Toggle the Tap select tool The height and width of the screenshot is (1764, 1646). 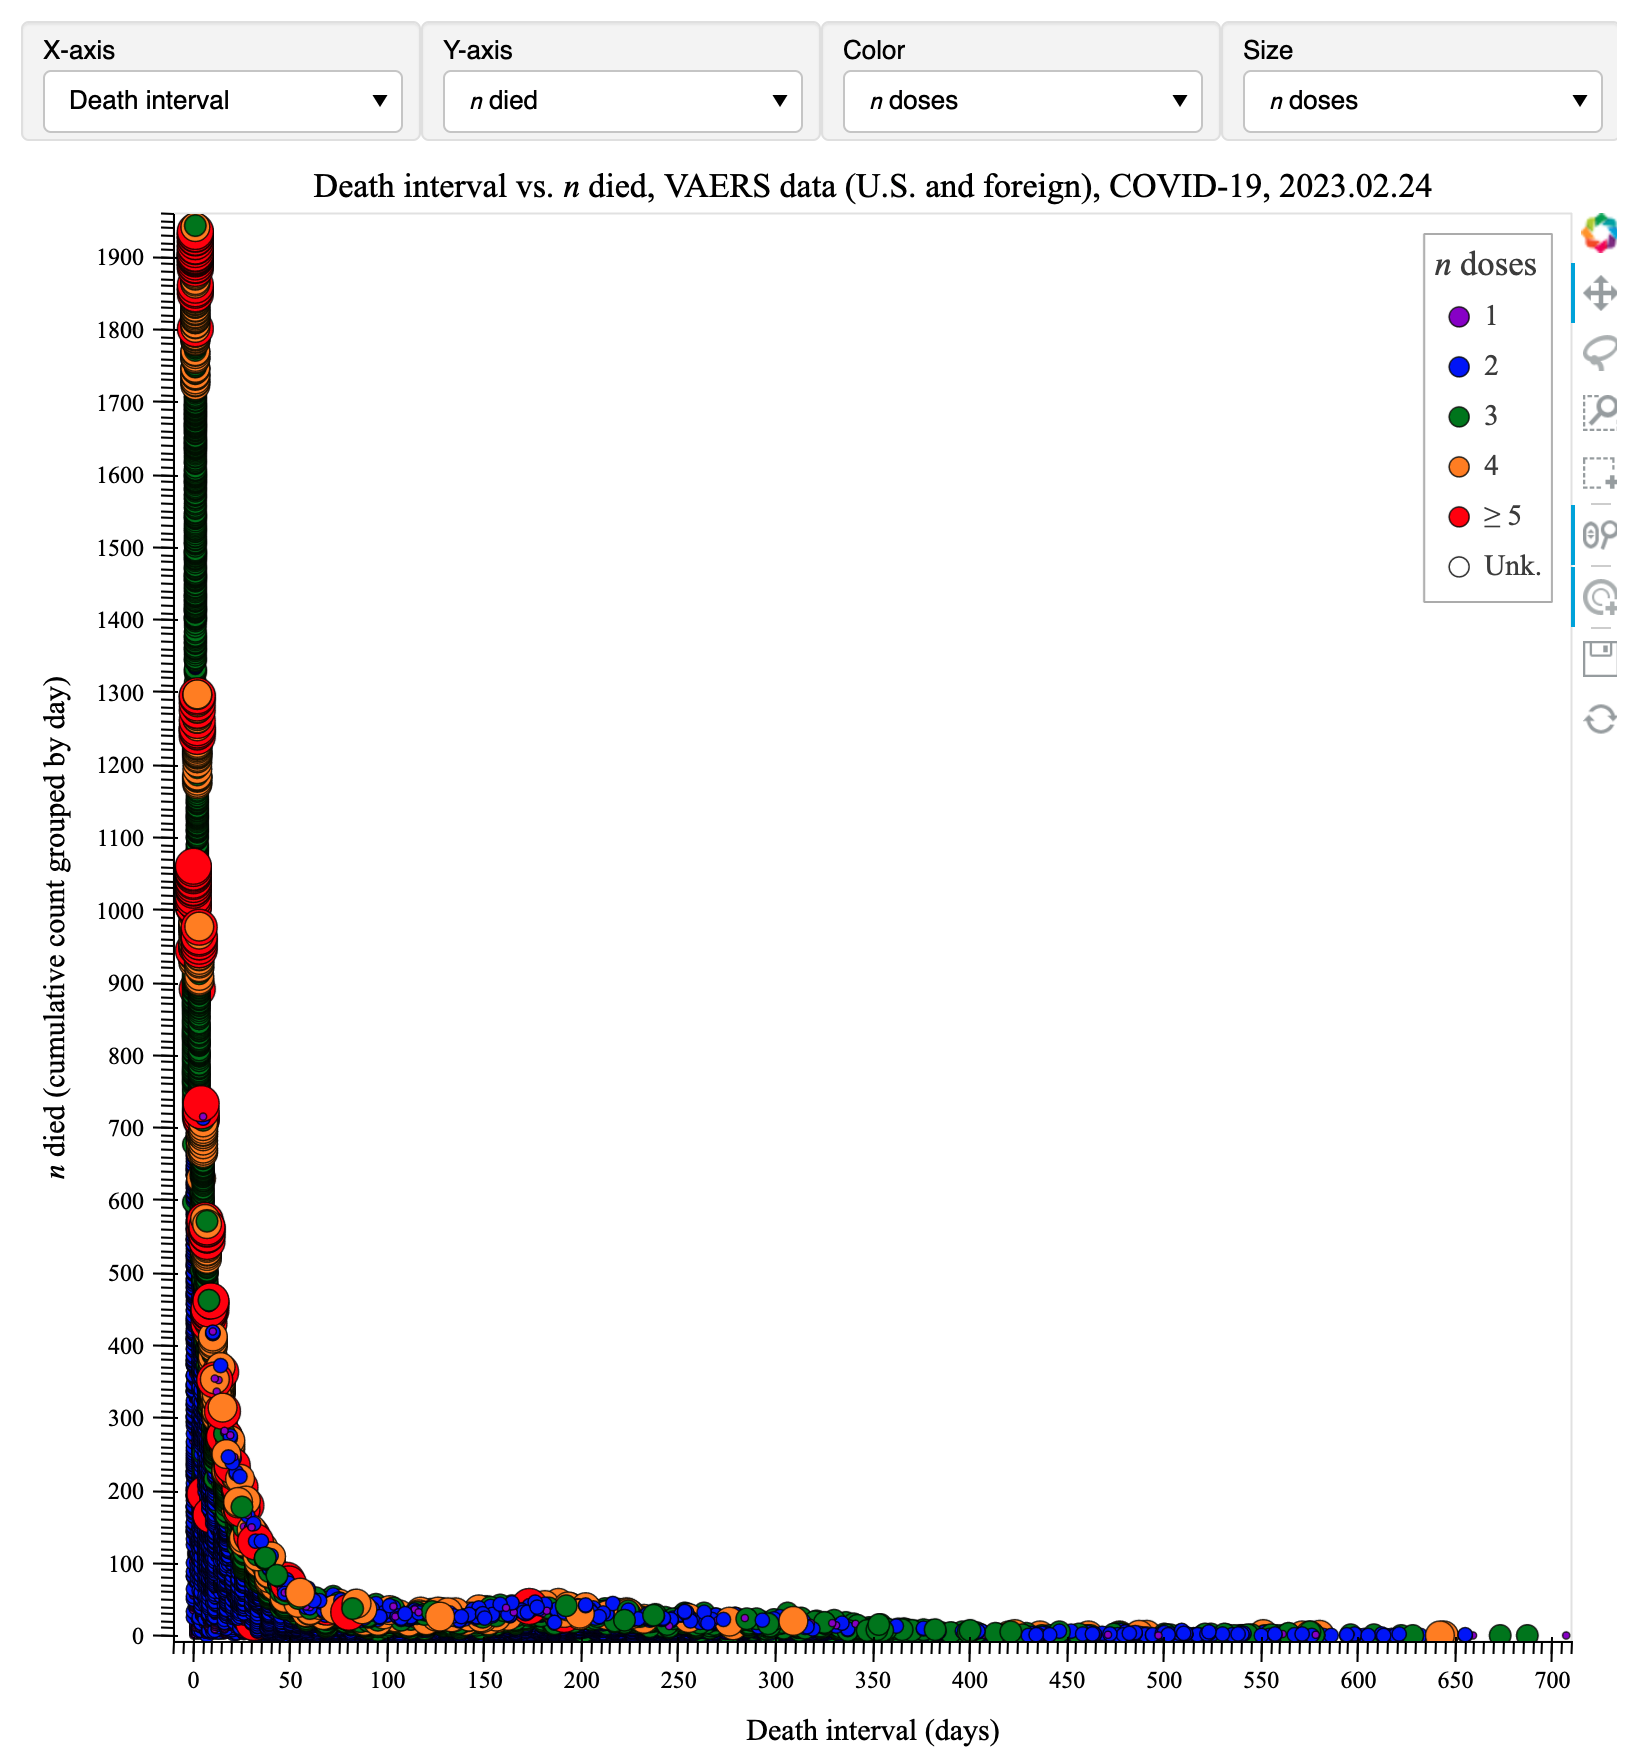point(1599,597)
